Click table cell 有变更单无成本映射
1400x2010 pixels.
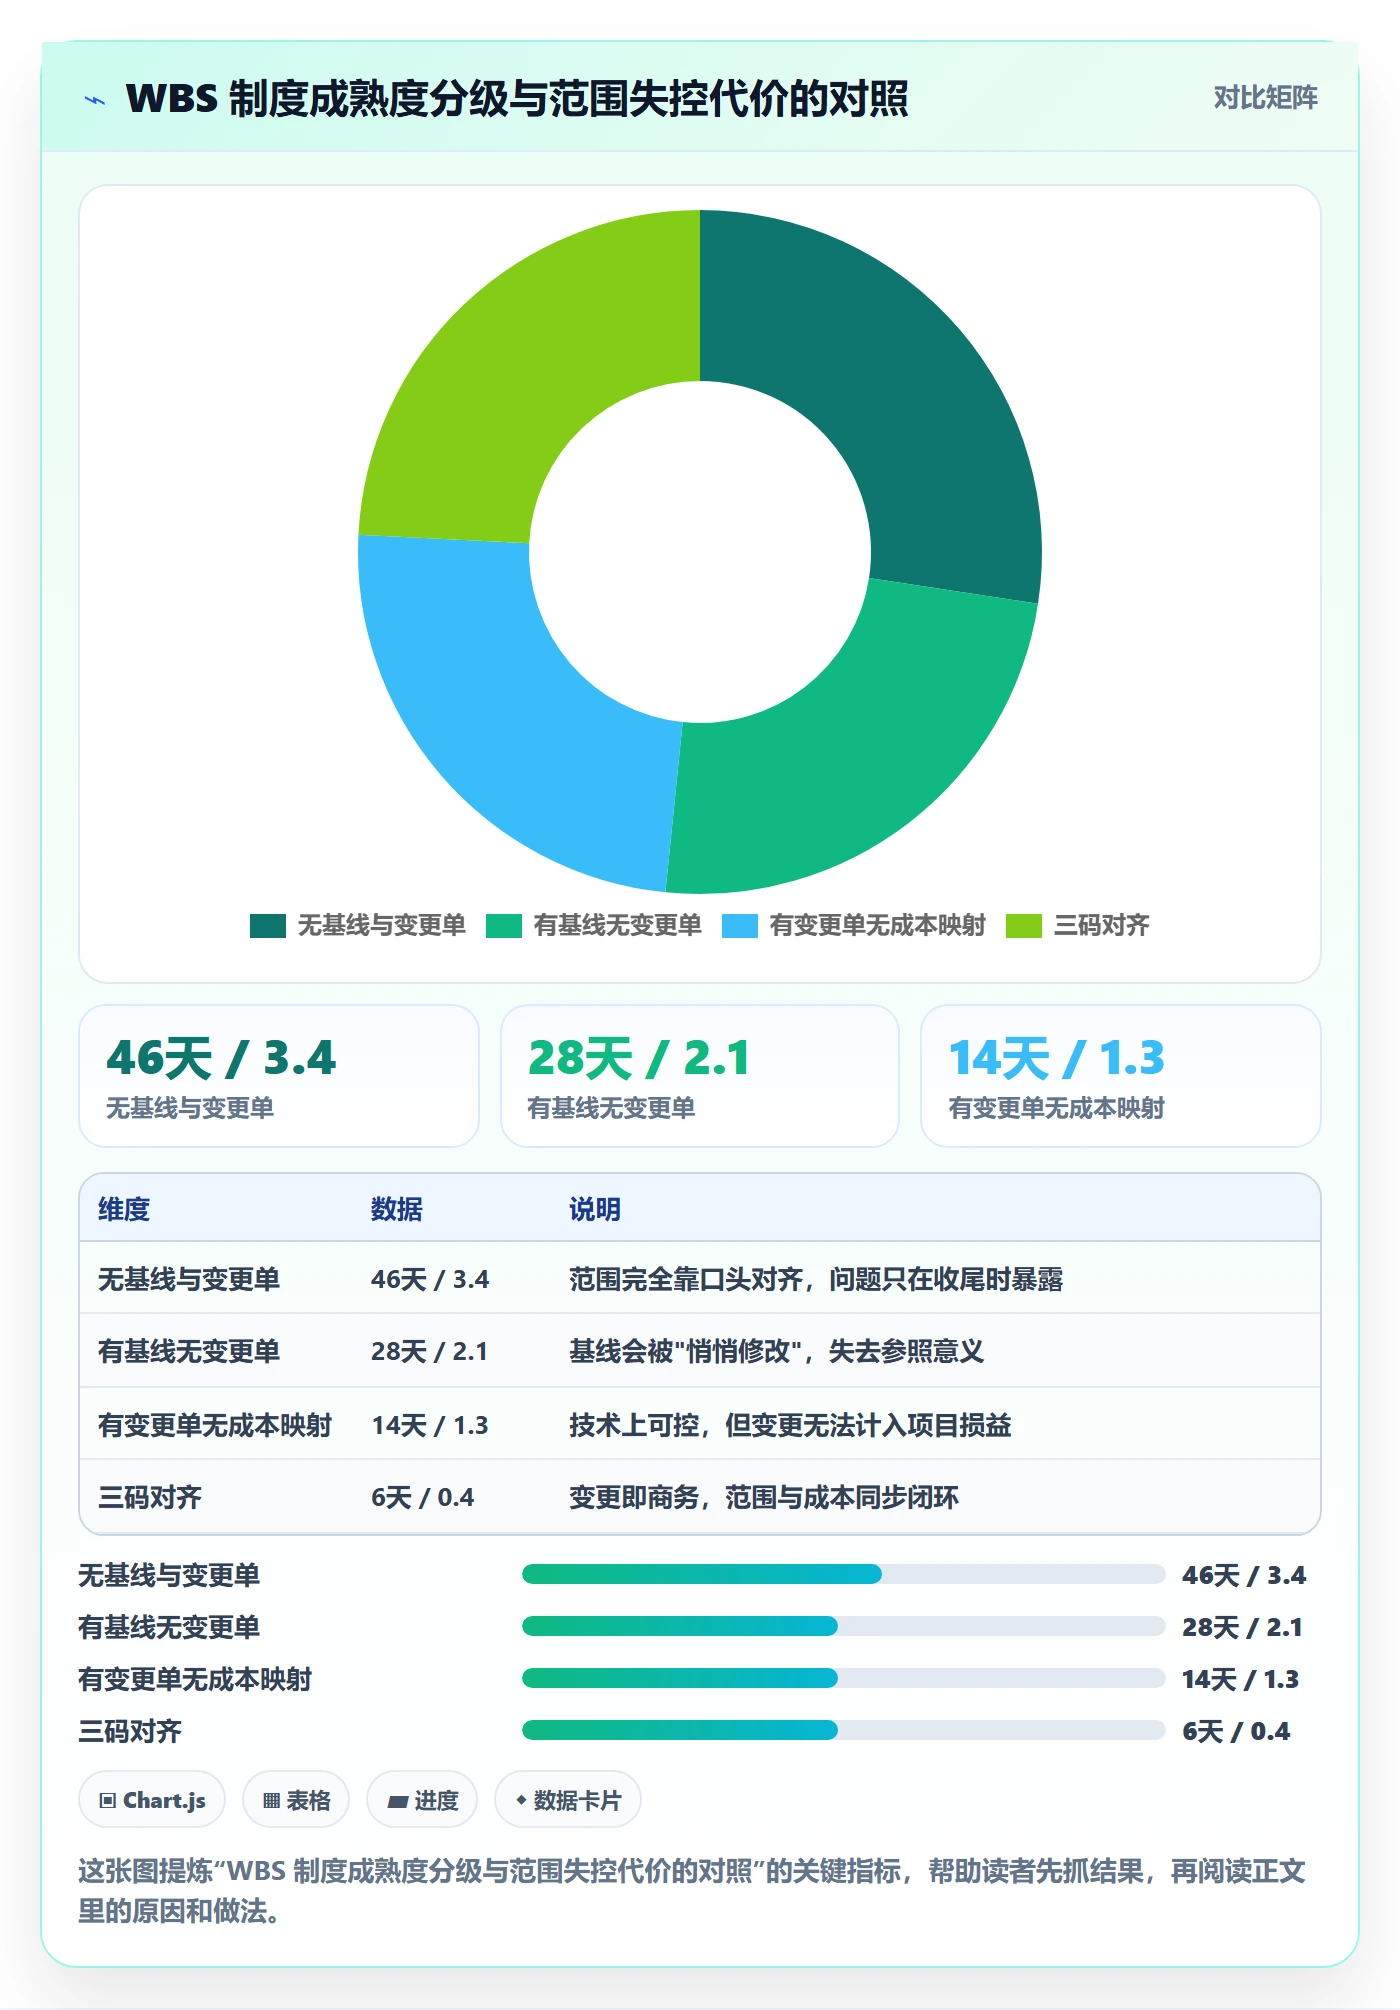coord(215,1425)
